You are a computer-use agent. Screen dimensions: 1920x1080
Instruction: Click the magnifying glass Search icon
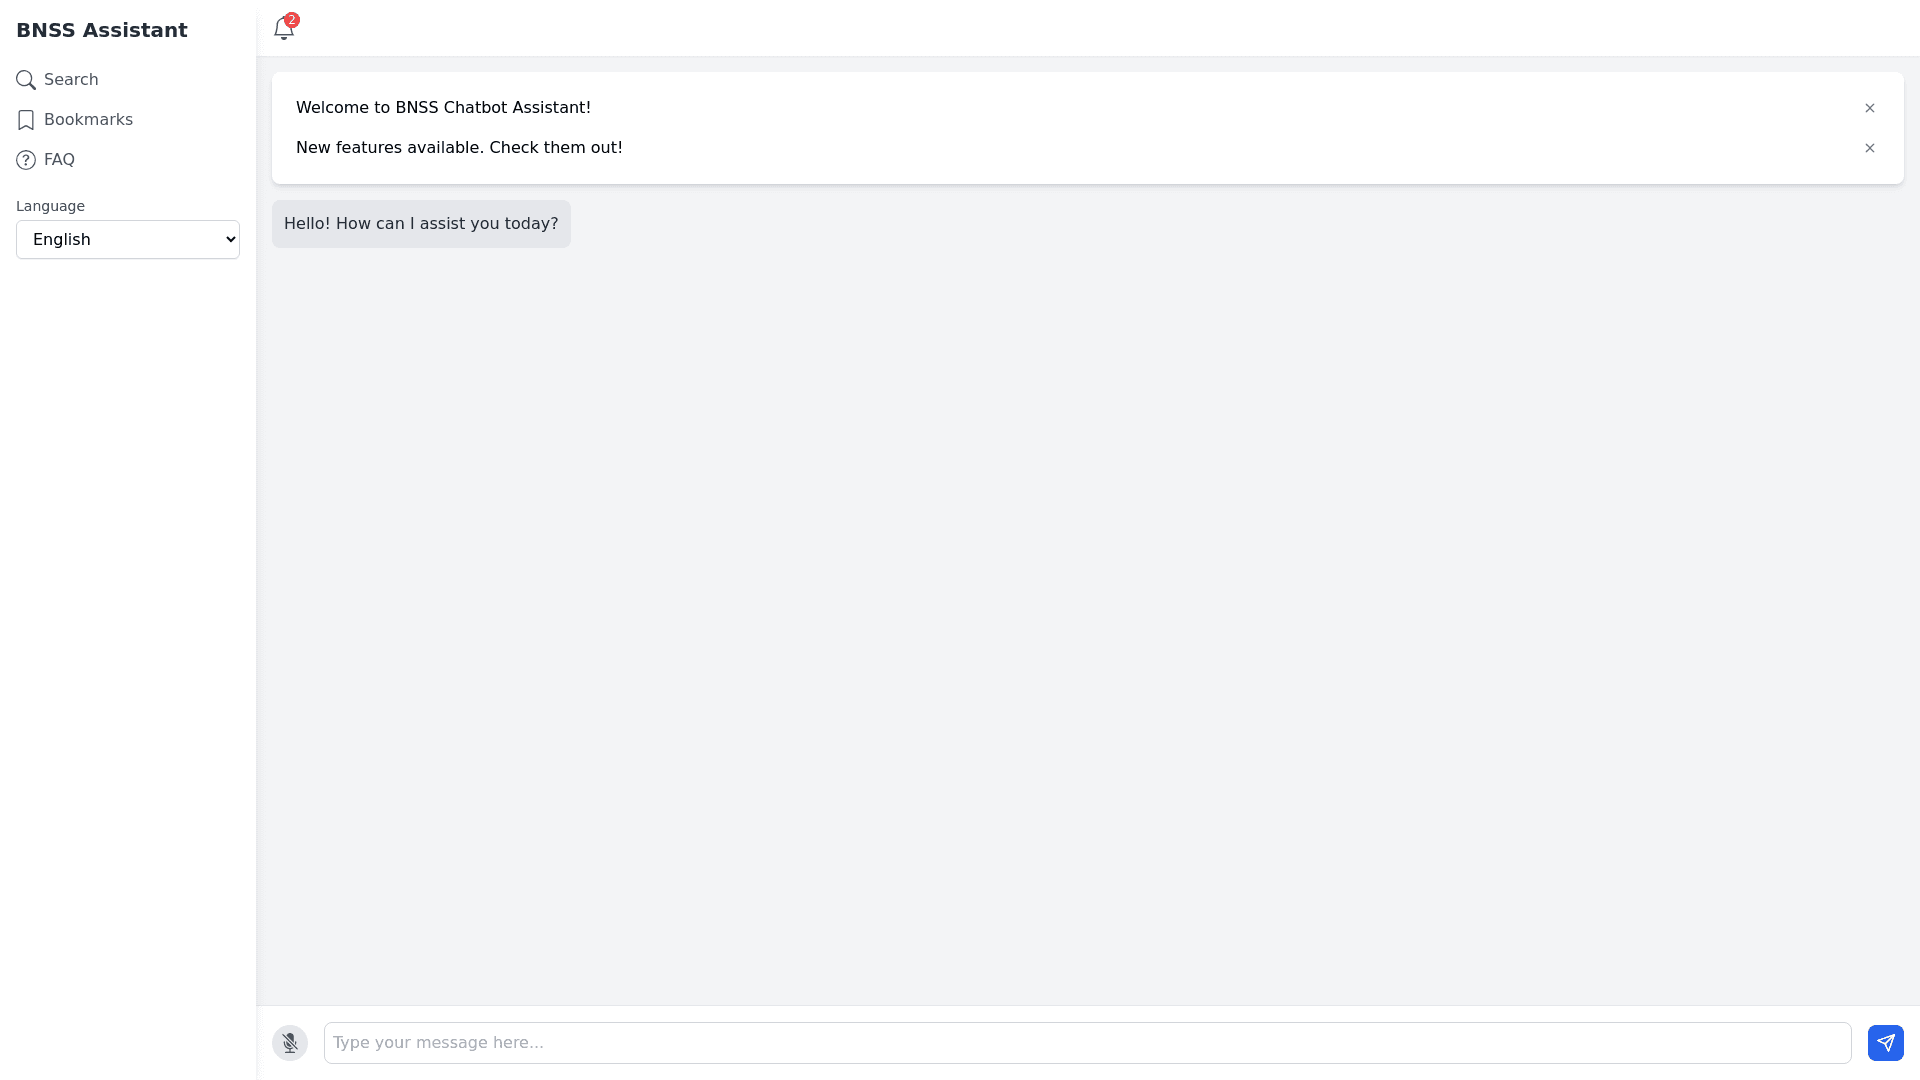pos(26,80)
